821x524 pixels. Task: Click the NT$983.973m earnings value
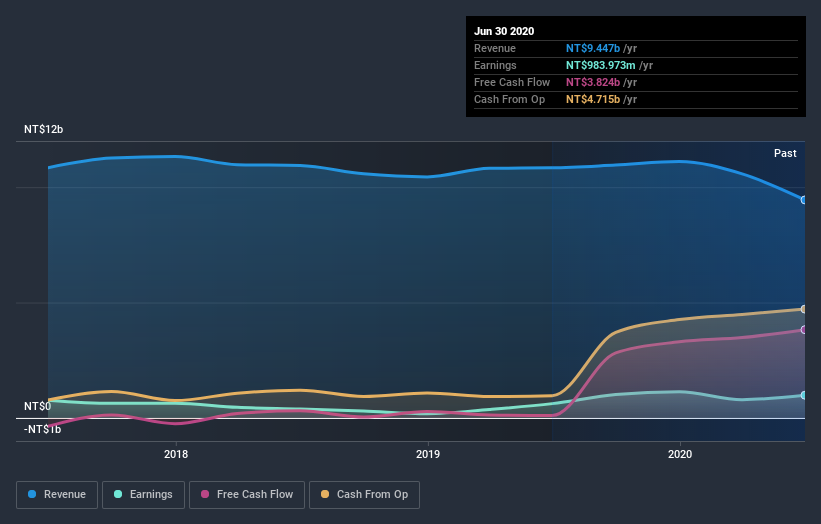(x=601, y=65)
